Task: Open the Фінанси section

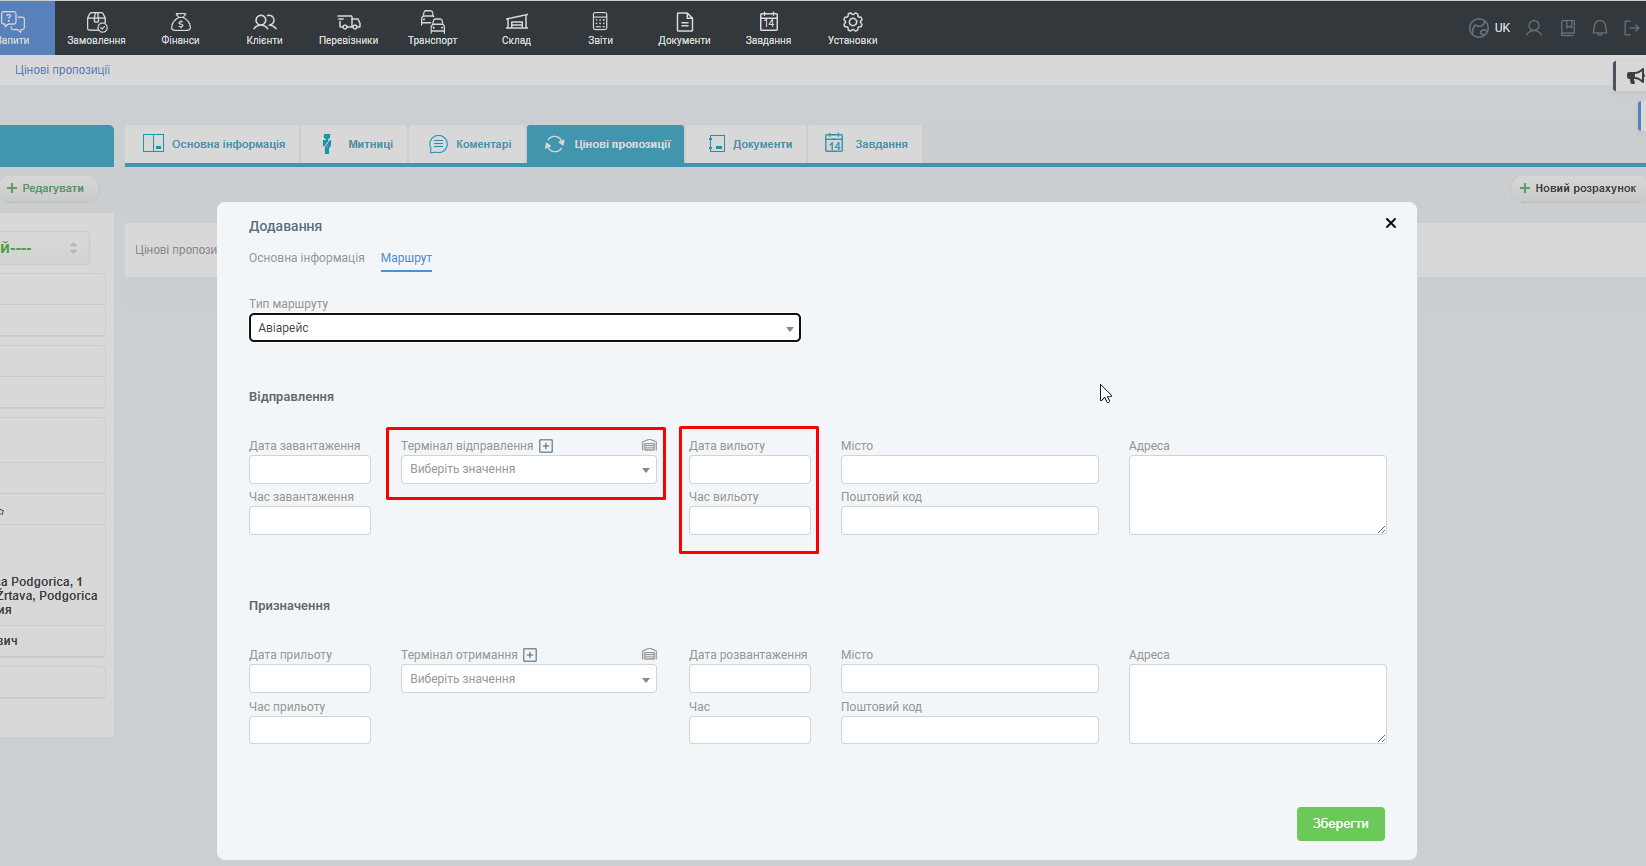Action: pyautogui.click(x=180, y=28)
